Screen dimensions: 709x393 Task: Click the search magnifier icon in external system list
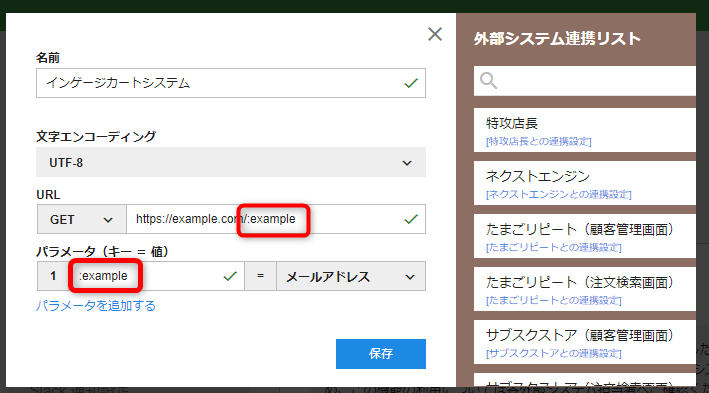point(488,81)
